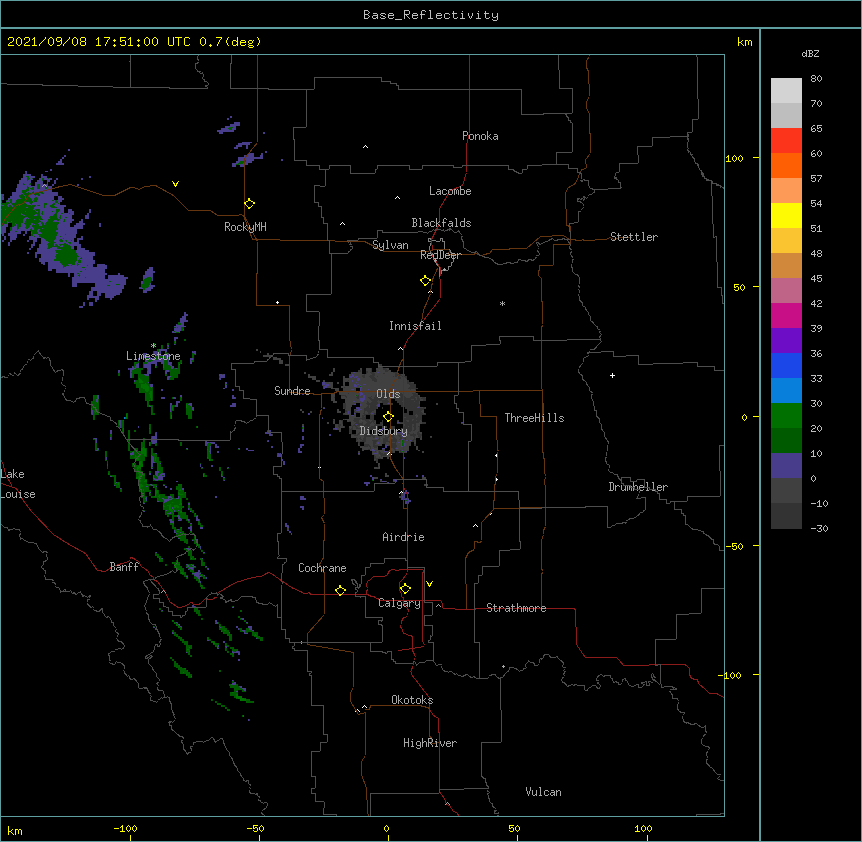The width and height of the screenshot is (862, 842).
Task: Click the yellow V marker east of Calgary
Action: coord(429,584)
